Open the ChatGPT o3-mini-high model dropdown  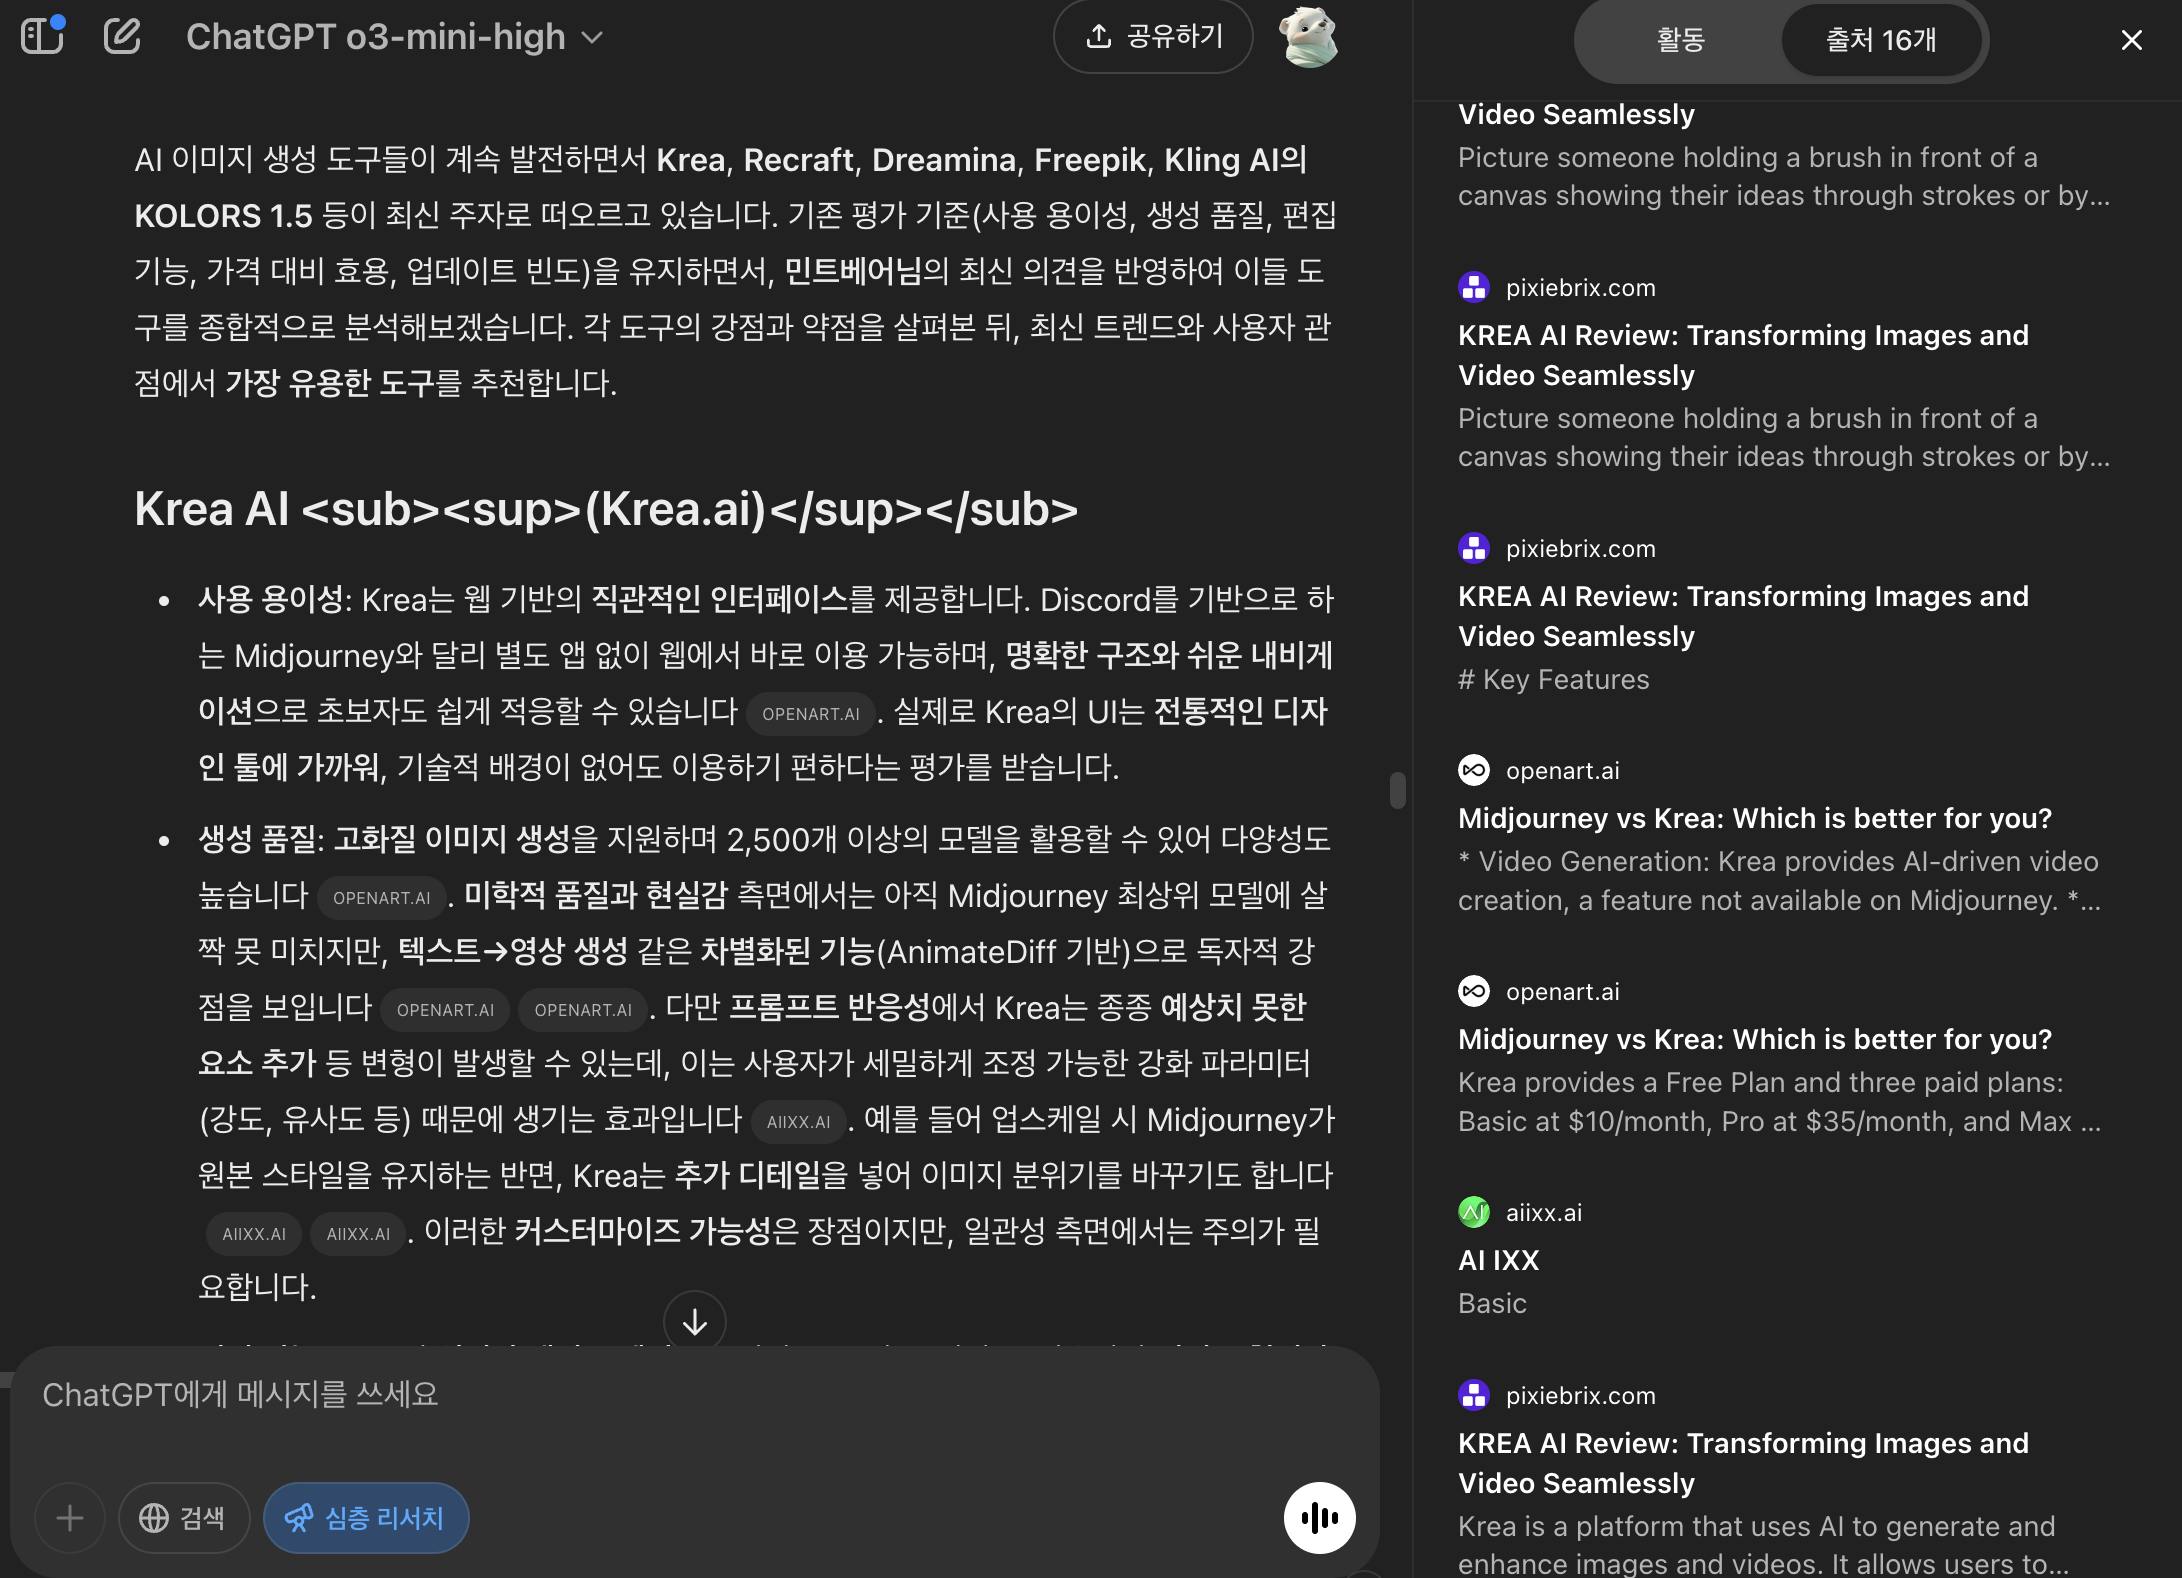394,37
